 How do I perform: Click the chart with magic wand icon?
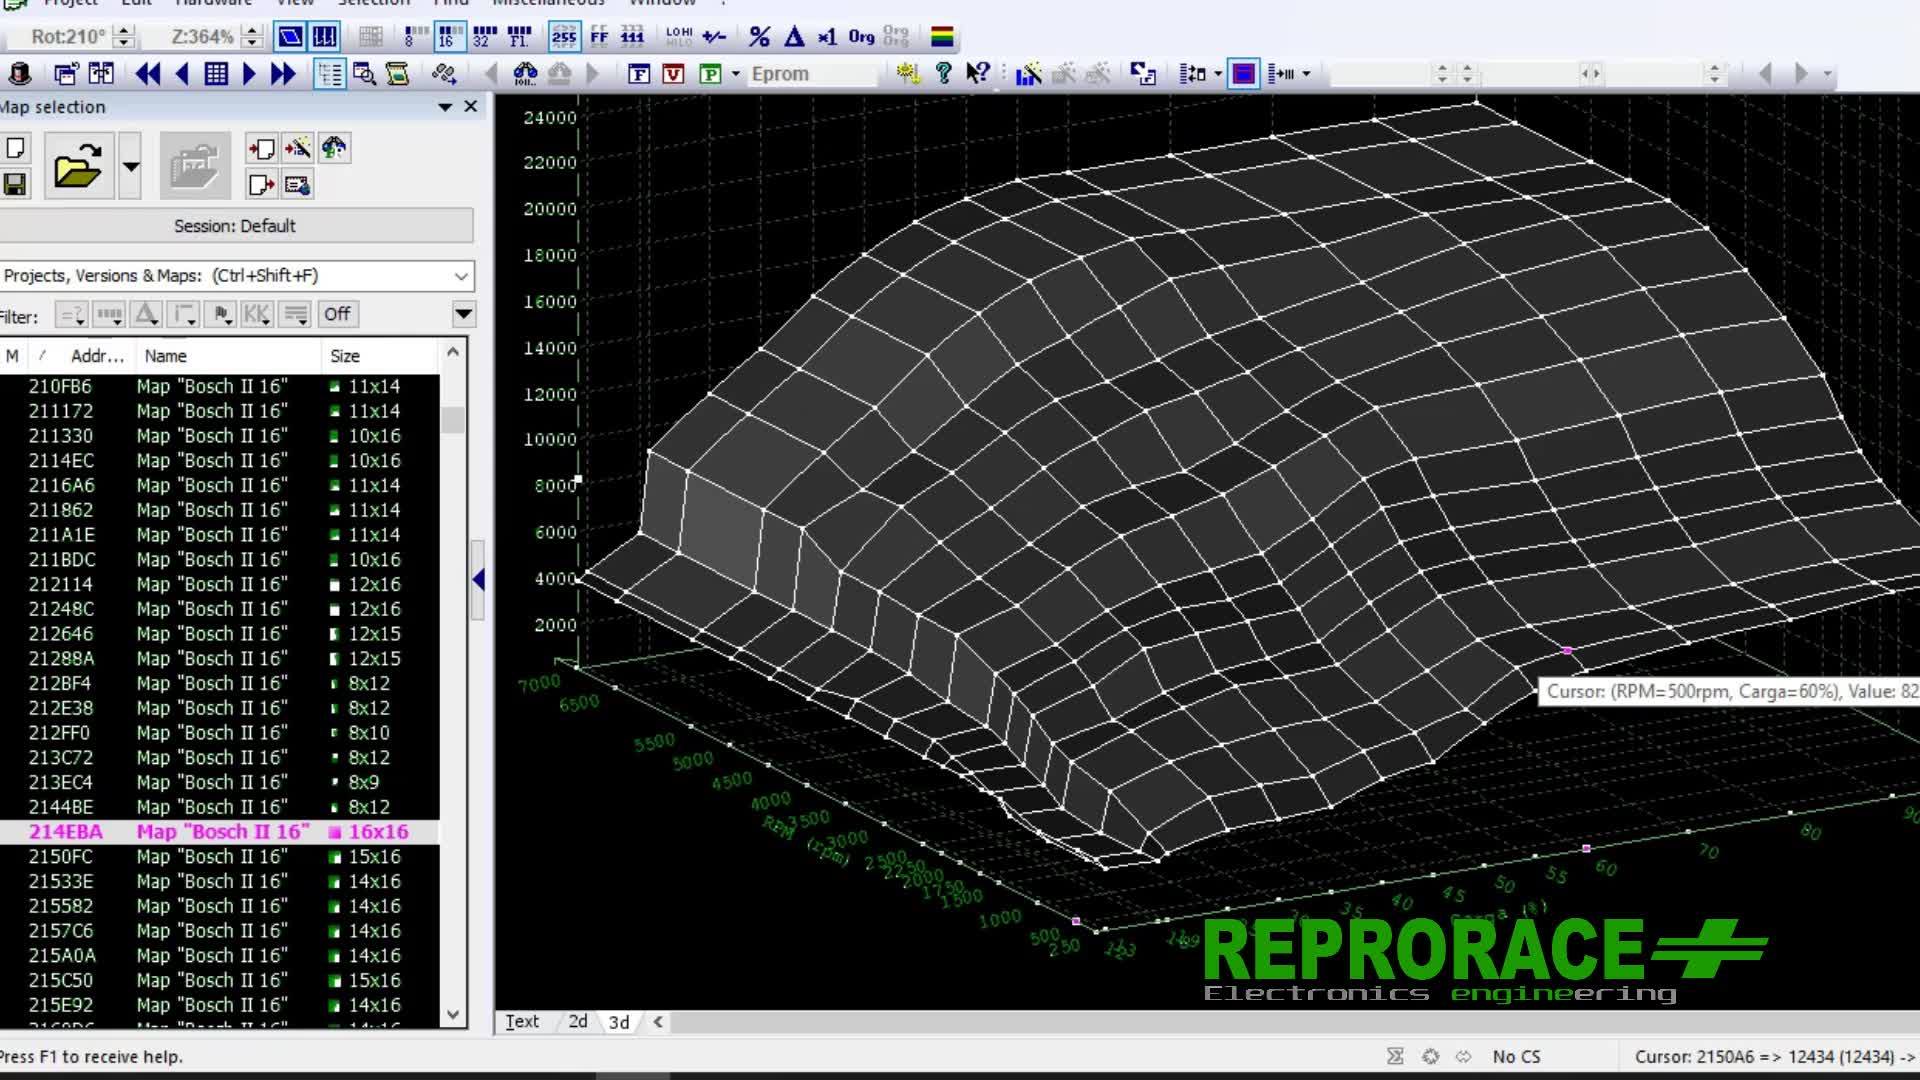click(1028, 74)
